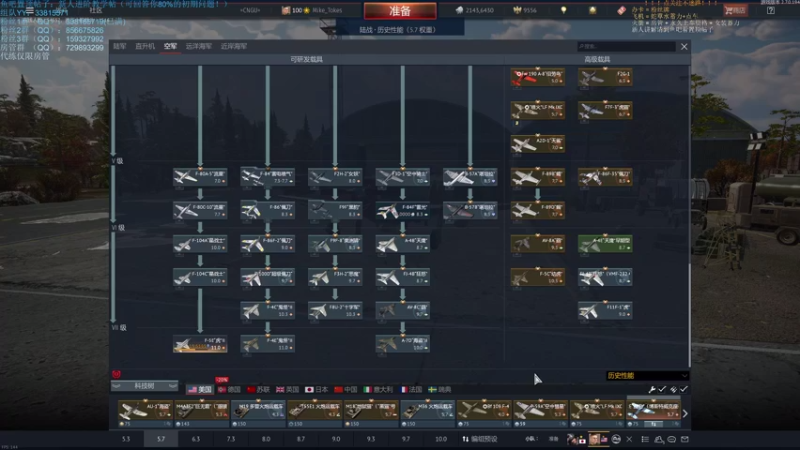Viewport: 800px width, 450px height.
Task: Click the lightbulb hint icon in top bar
Action: [x=564, y=10]
